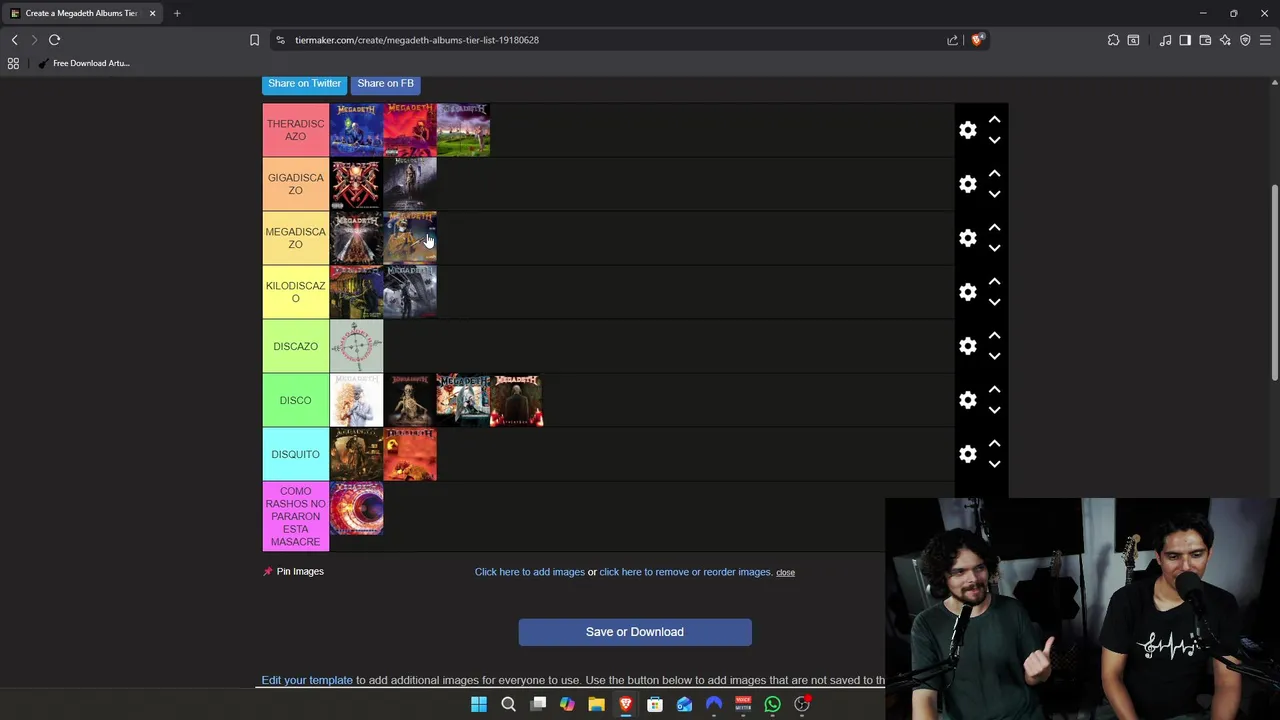
Task: Open Microsoft Store from taskbar
Action: [655, 704]
